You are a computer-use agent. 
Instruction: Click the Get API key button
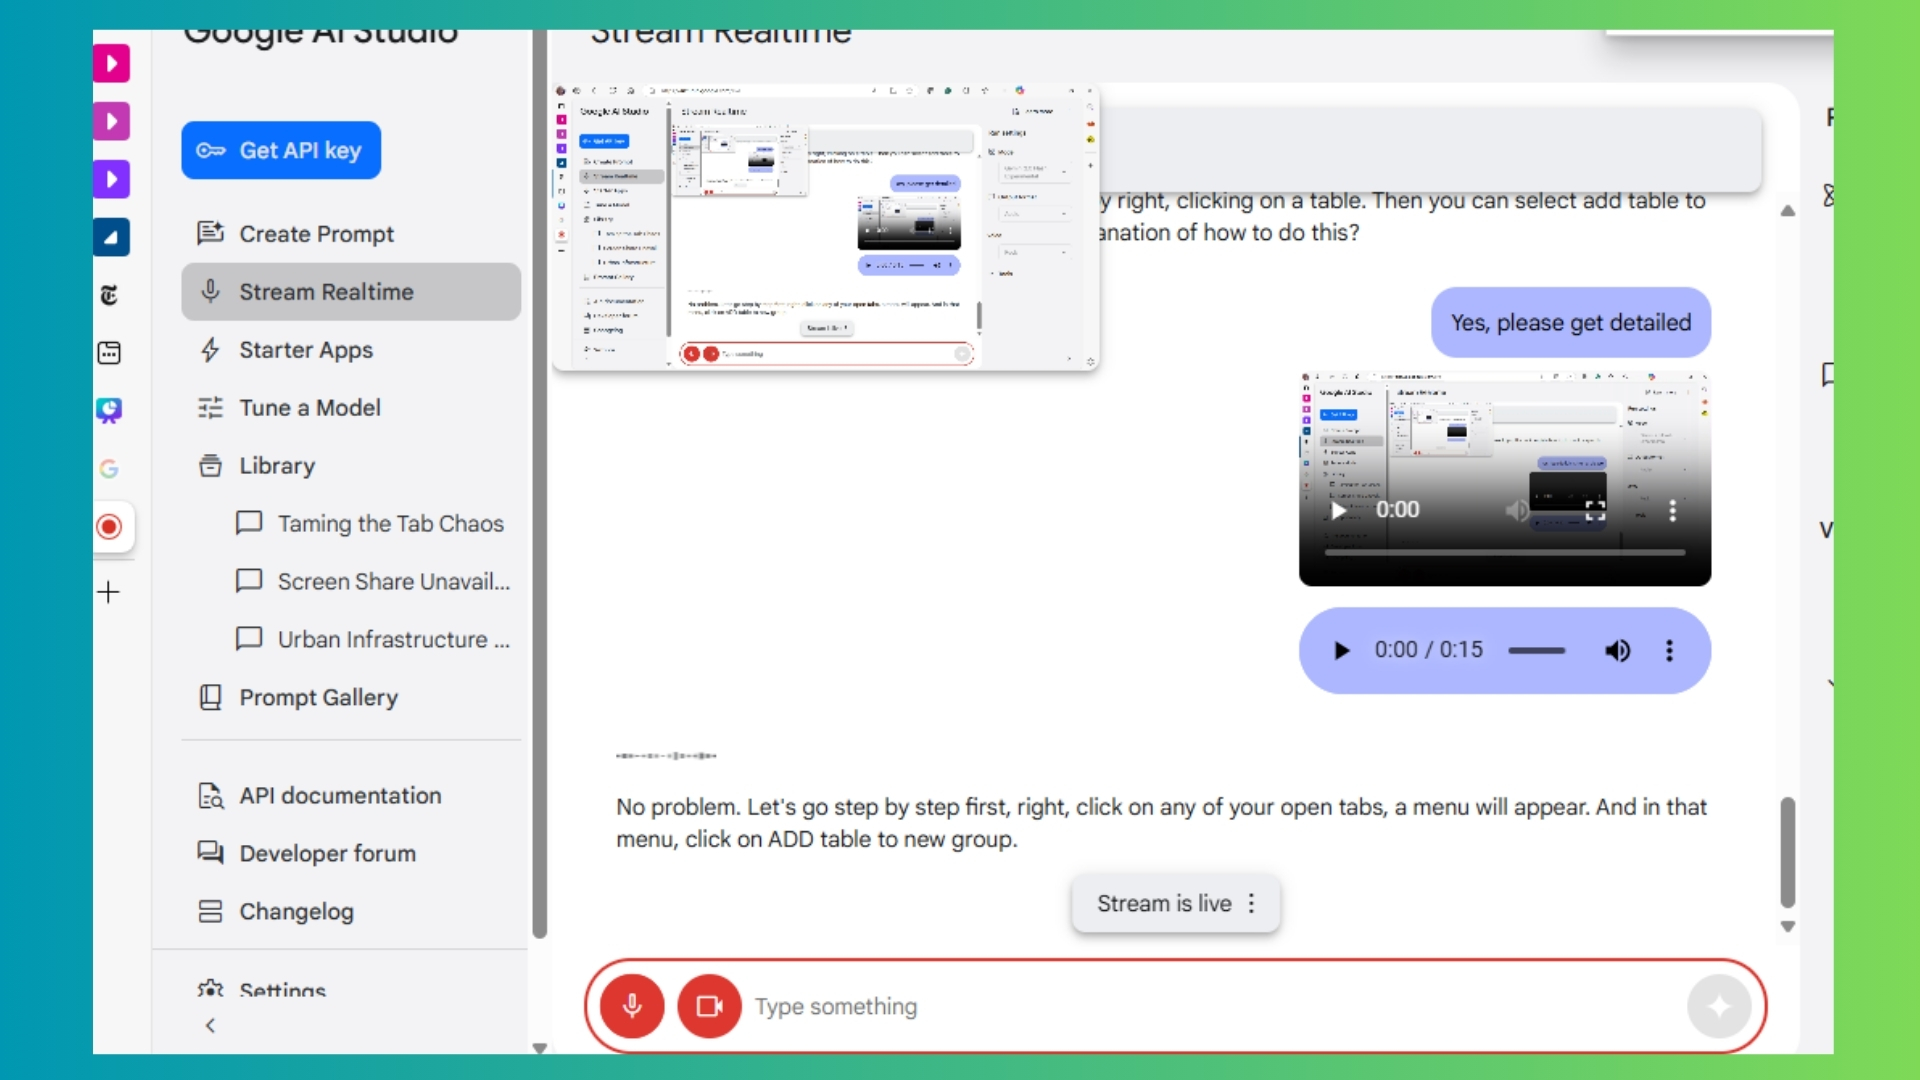coord(281,151)
